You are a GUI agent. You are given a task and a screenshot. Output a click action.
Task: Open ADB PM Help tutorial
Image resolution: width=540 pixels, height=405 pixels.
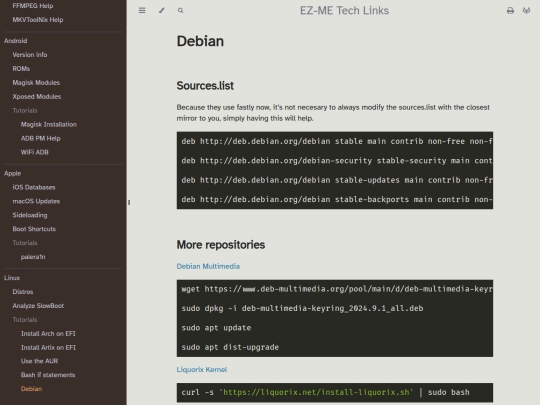[x=41, y=138]
